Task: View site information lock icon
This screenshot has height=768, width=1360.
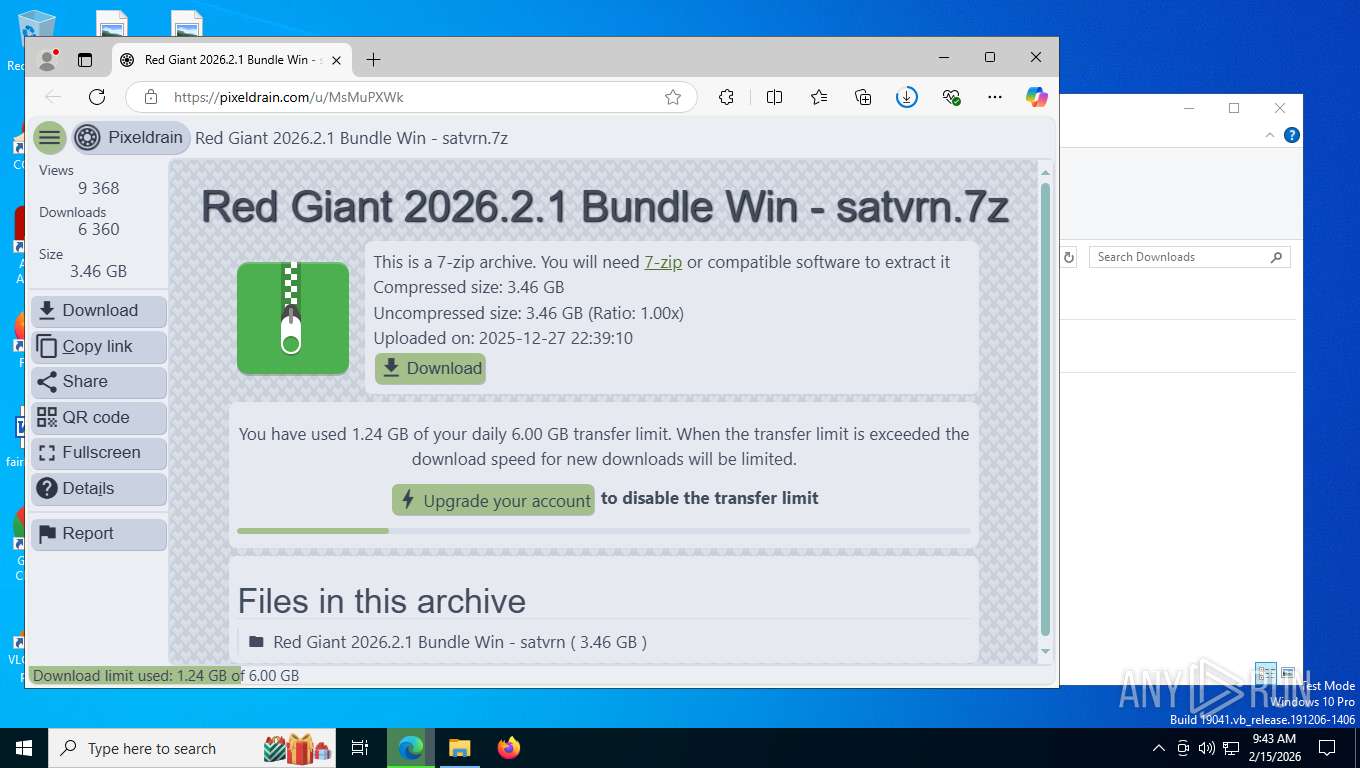Action: coord(151,97)
